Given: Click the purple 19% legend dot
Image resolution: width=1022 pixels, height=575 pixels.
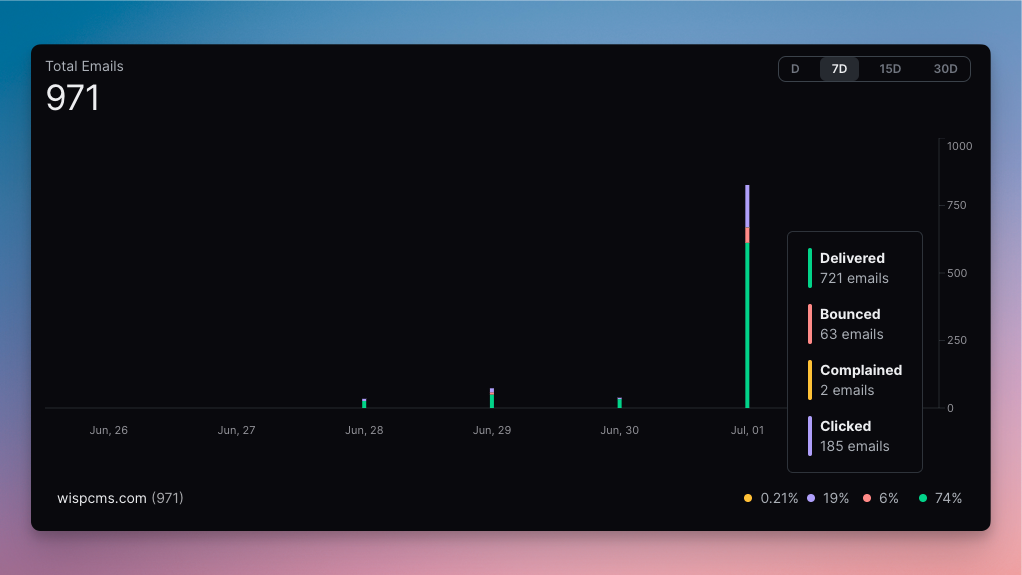Looking at the screenshot, I should click(x=811, y=498).
